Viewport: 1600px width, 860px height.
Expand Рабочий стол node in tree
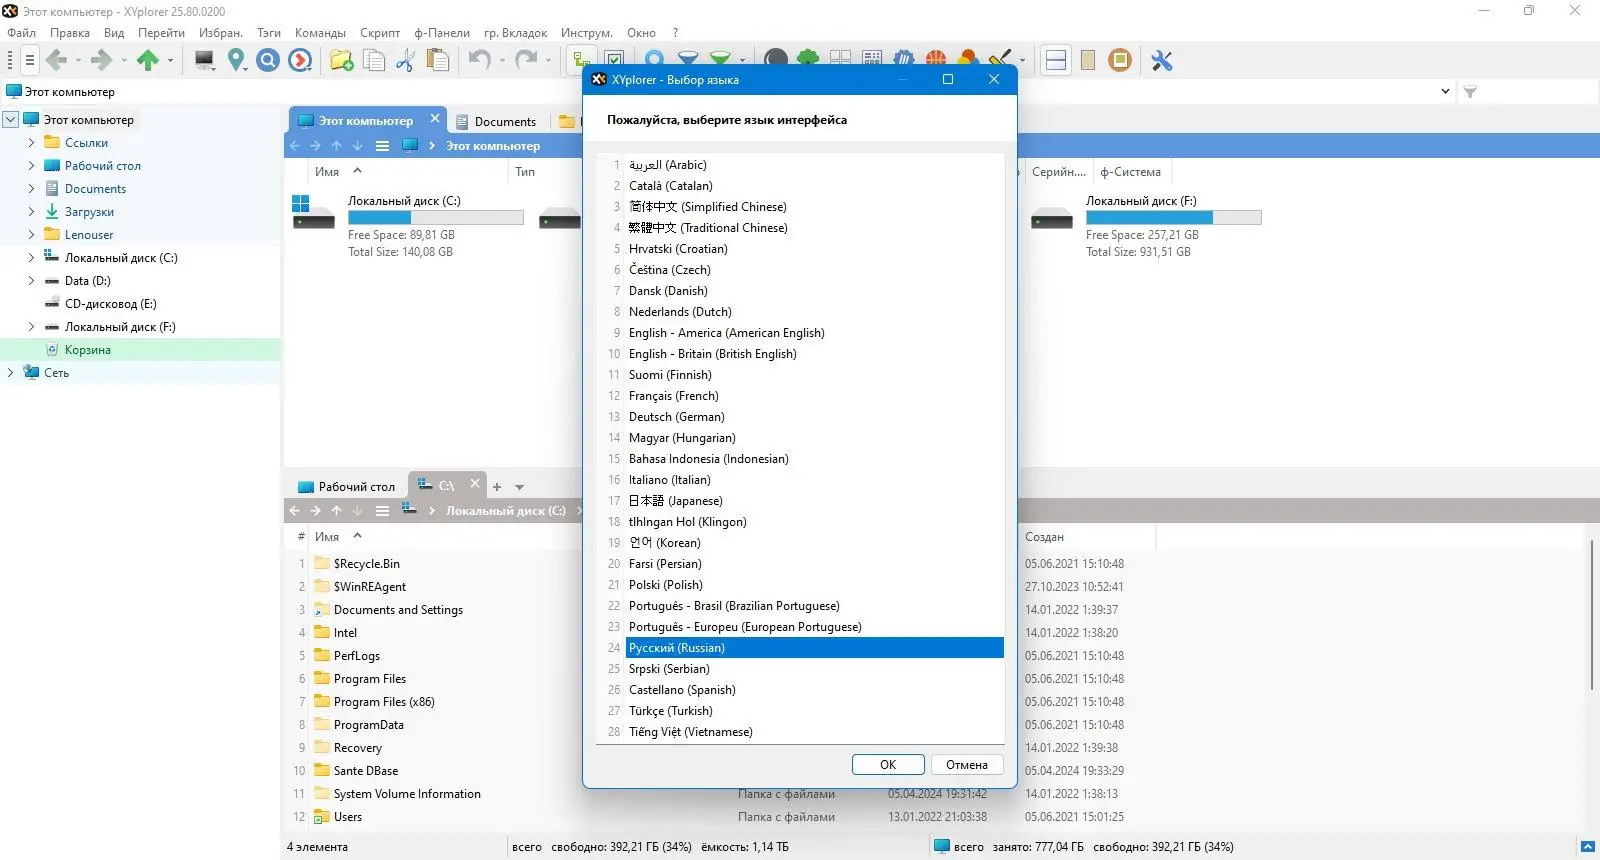[x=31, y=166]
